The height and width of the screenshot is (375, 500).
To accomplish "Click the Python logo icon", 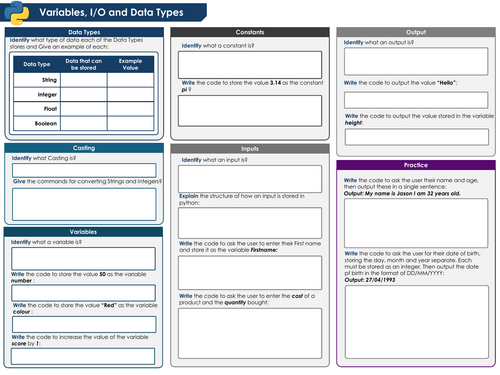I will (17, 13).
